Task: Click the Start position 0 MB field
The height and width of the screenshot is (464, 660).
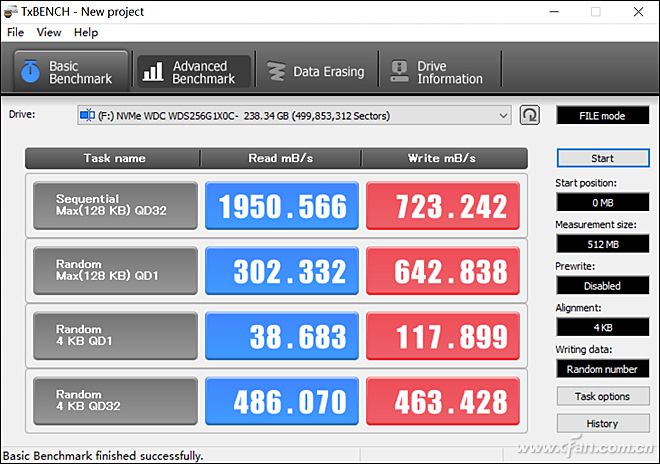Action: (x=603, y=203)
